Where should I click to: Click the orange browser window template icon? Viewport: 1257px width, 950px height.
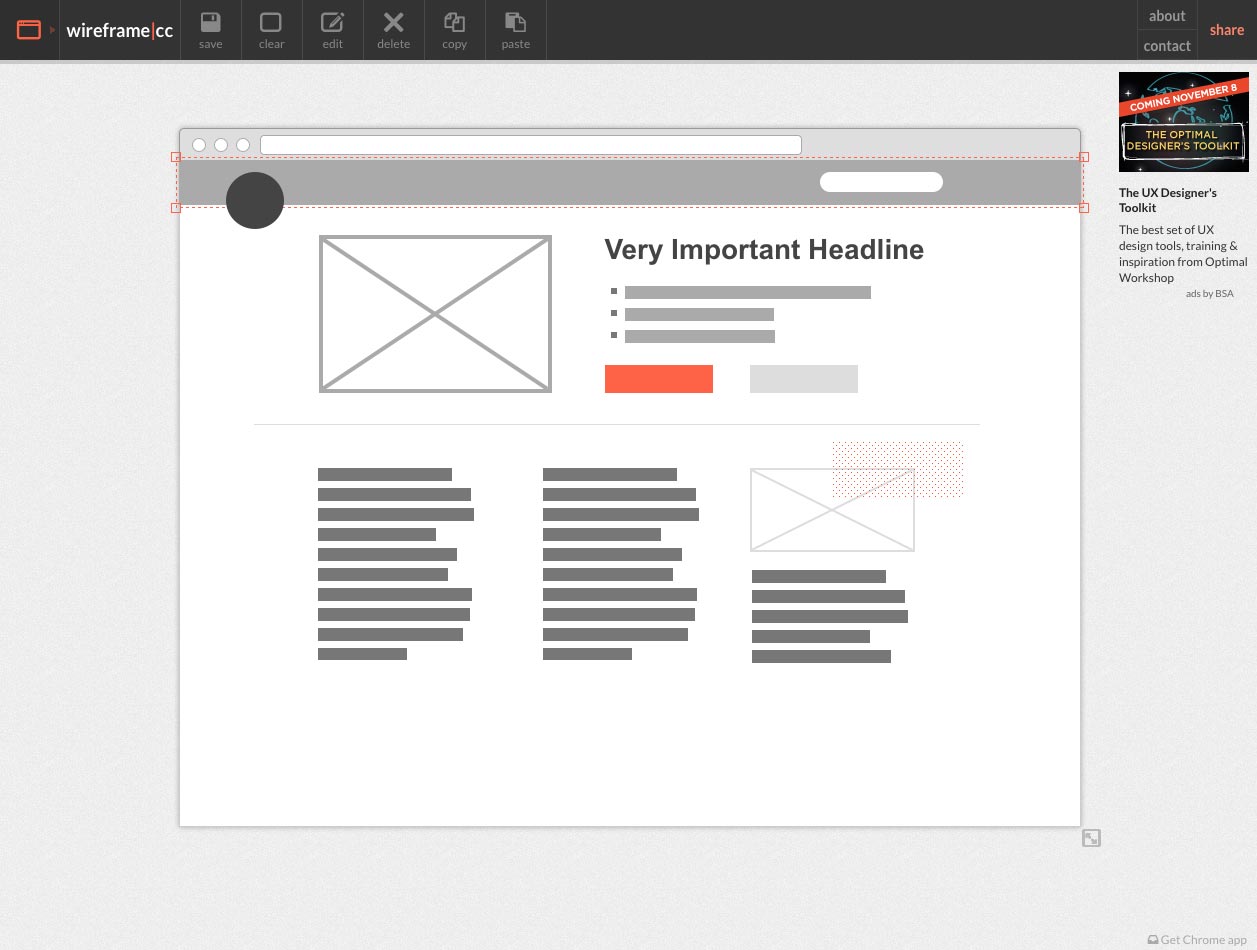(x=29, y=30)
